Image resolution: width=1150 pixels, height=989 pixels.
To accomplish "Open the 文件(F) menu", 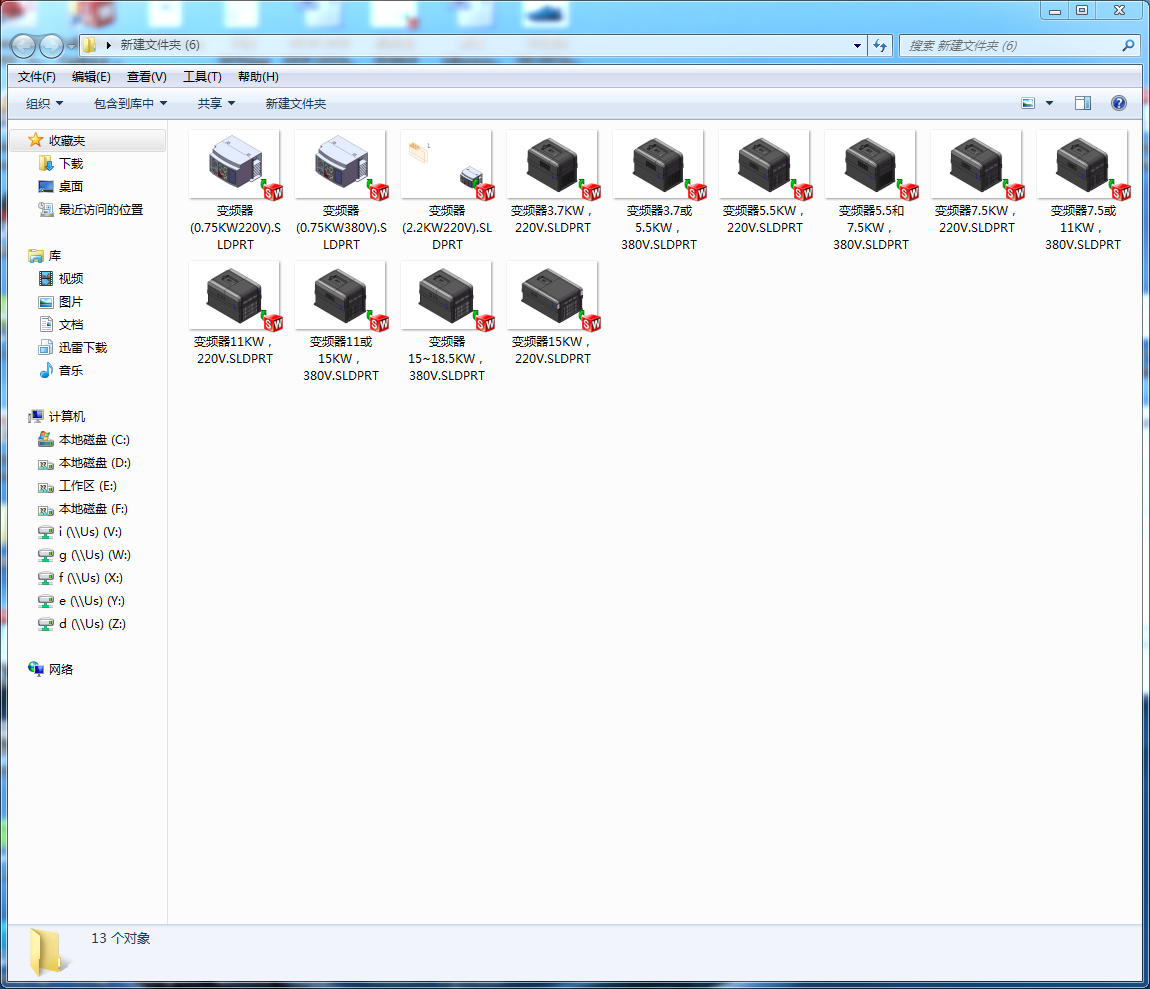I will click(37, 77).
